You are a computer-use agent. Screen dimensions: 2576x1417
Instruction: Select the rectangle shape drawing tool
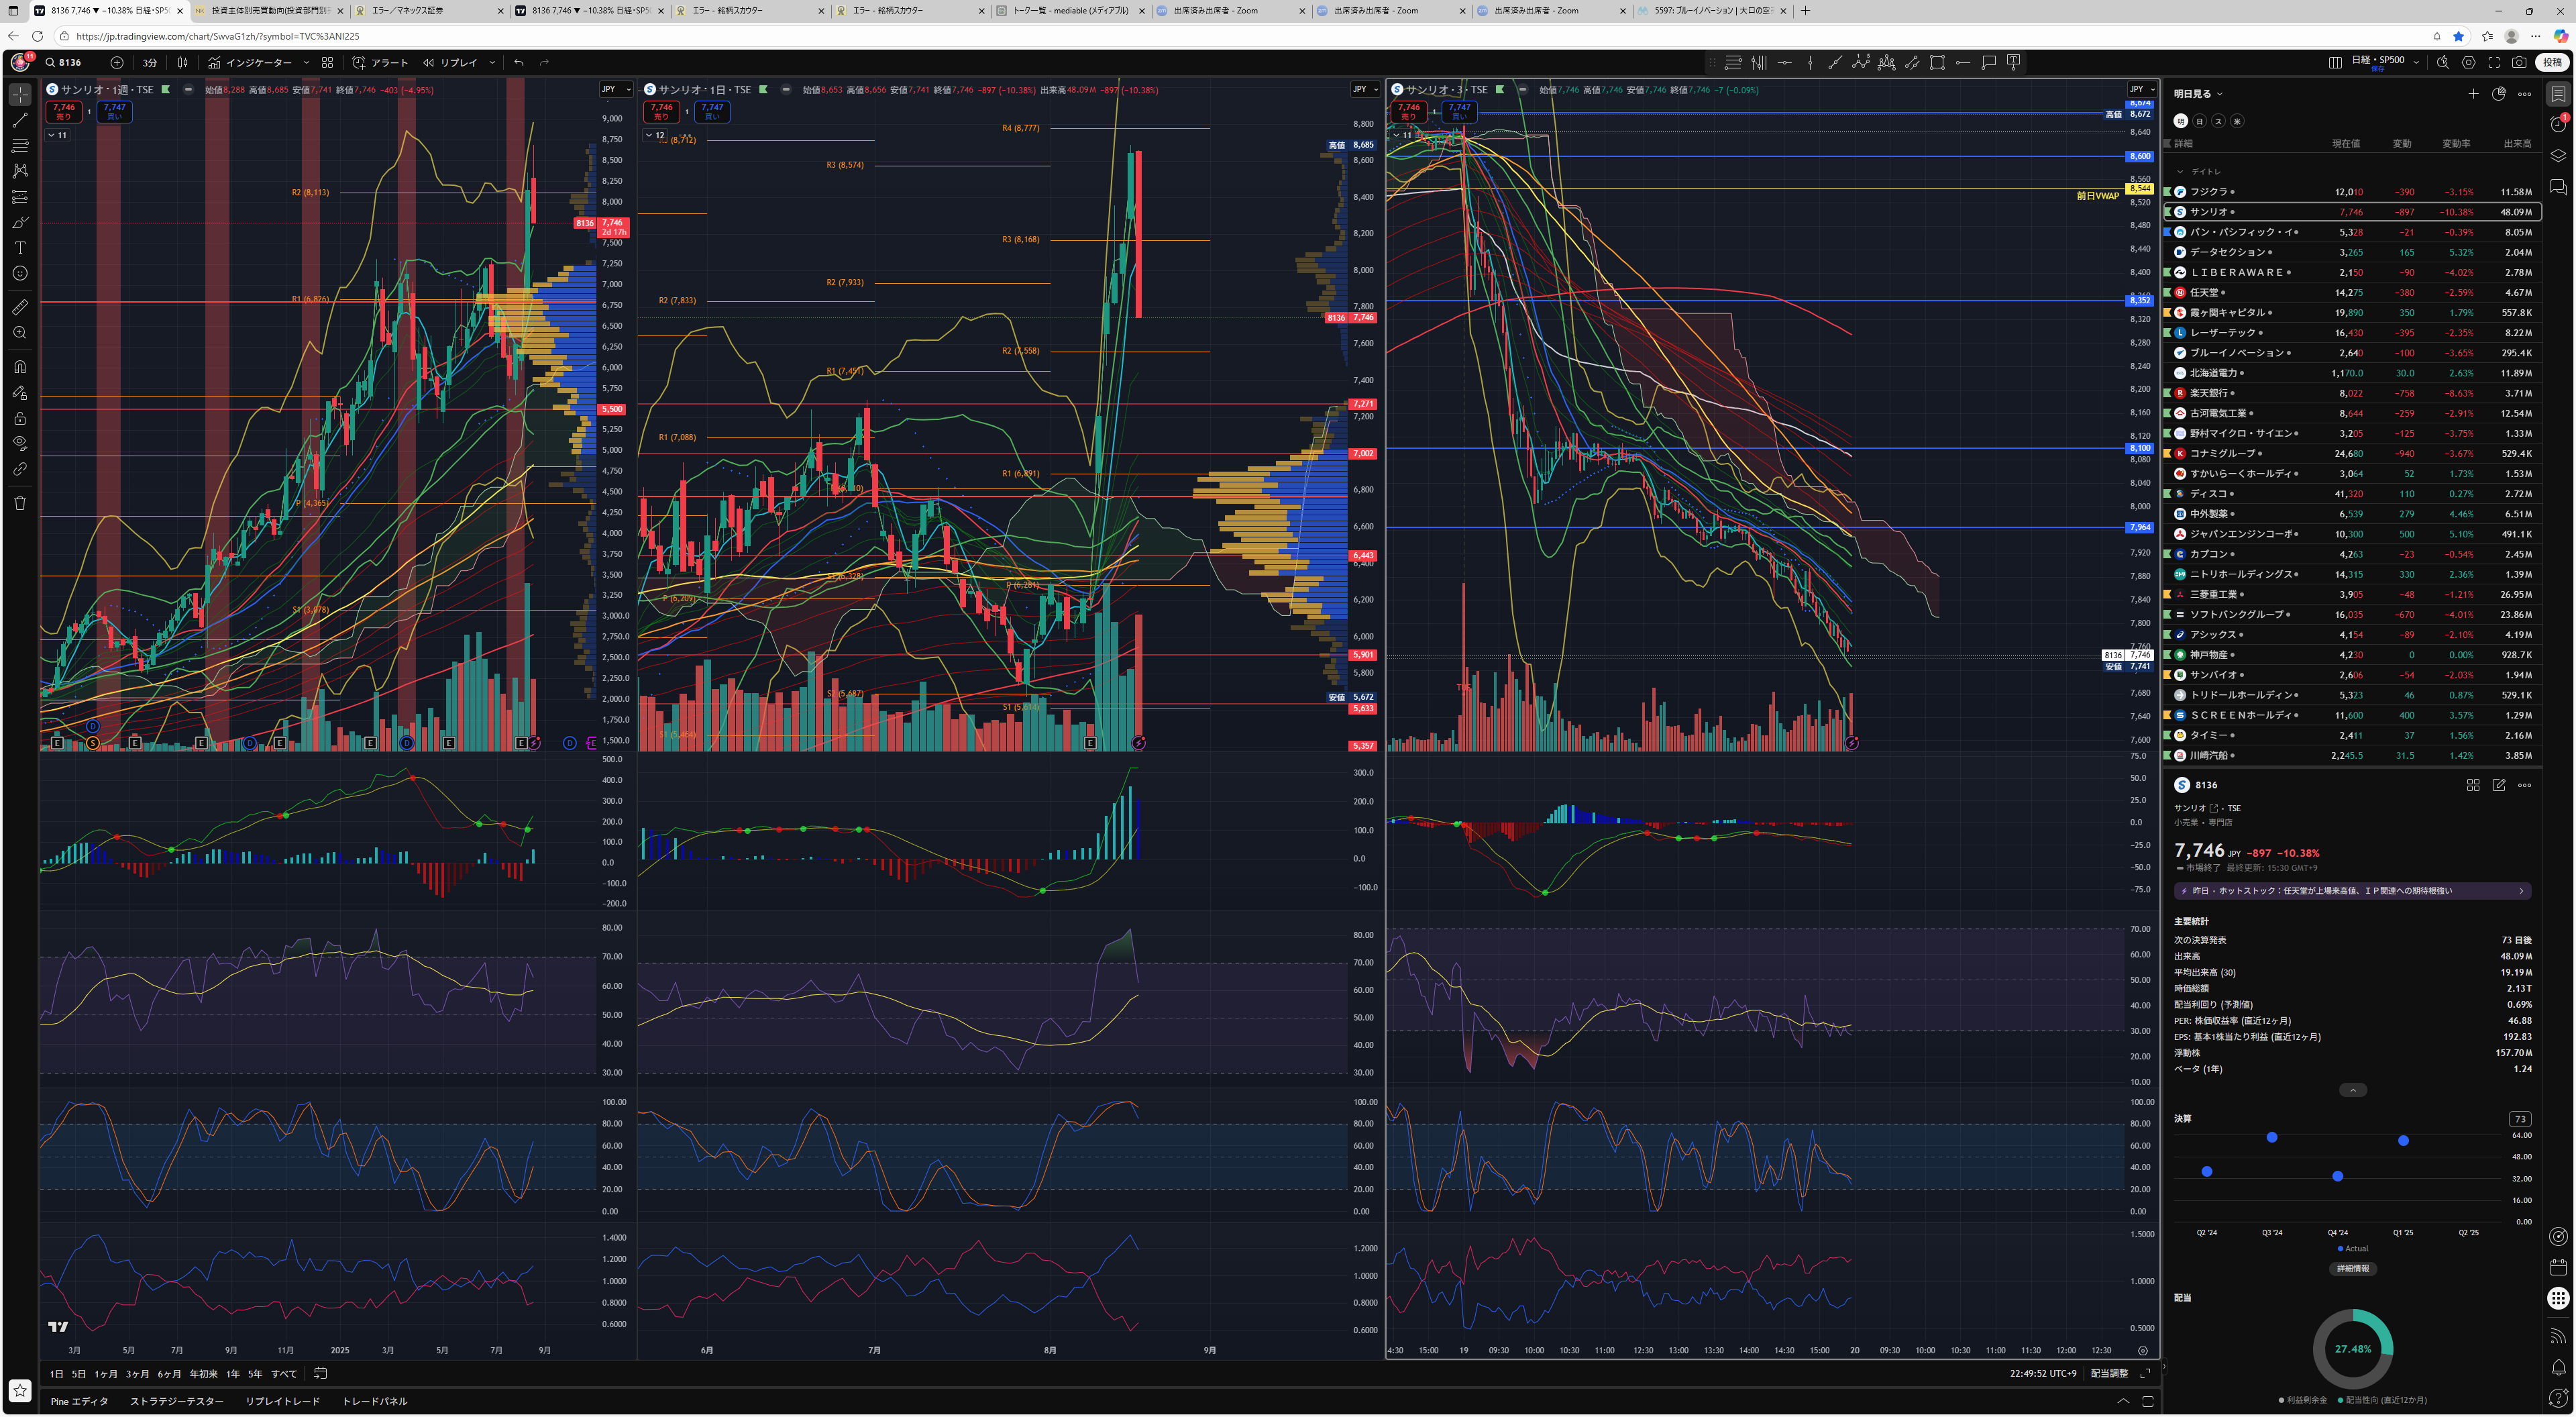click(1937, 62)
